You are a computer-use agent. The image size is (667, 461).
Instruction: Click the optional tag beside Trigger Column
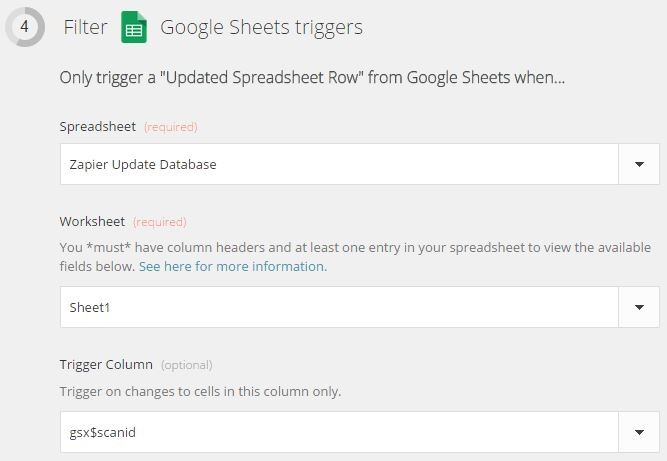[186, 365]
